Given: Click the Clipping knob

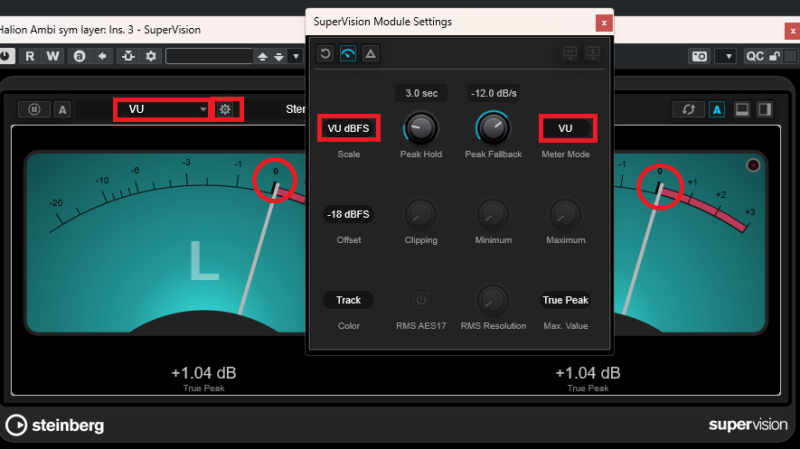Looking at the screenshot, I should click(420, 214).
